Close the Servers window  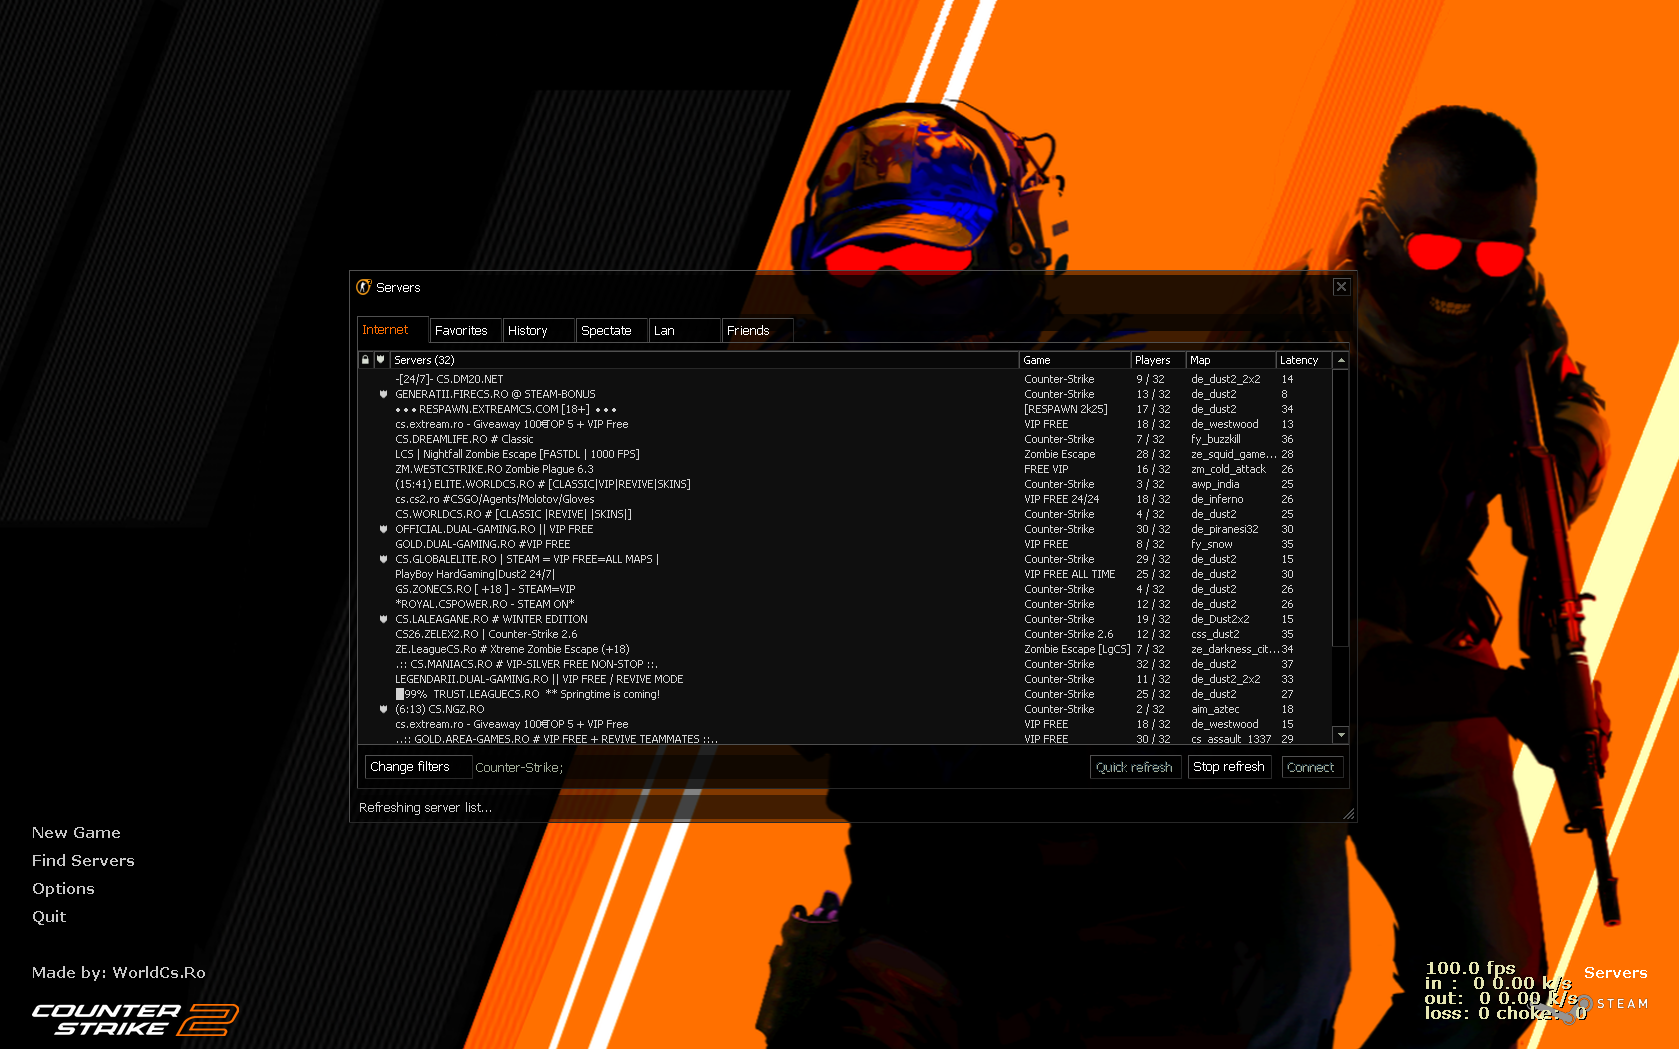click(1341, 287)
